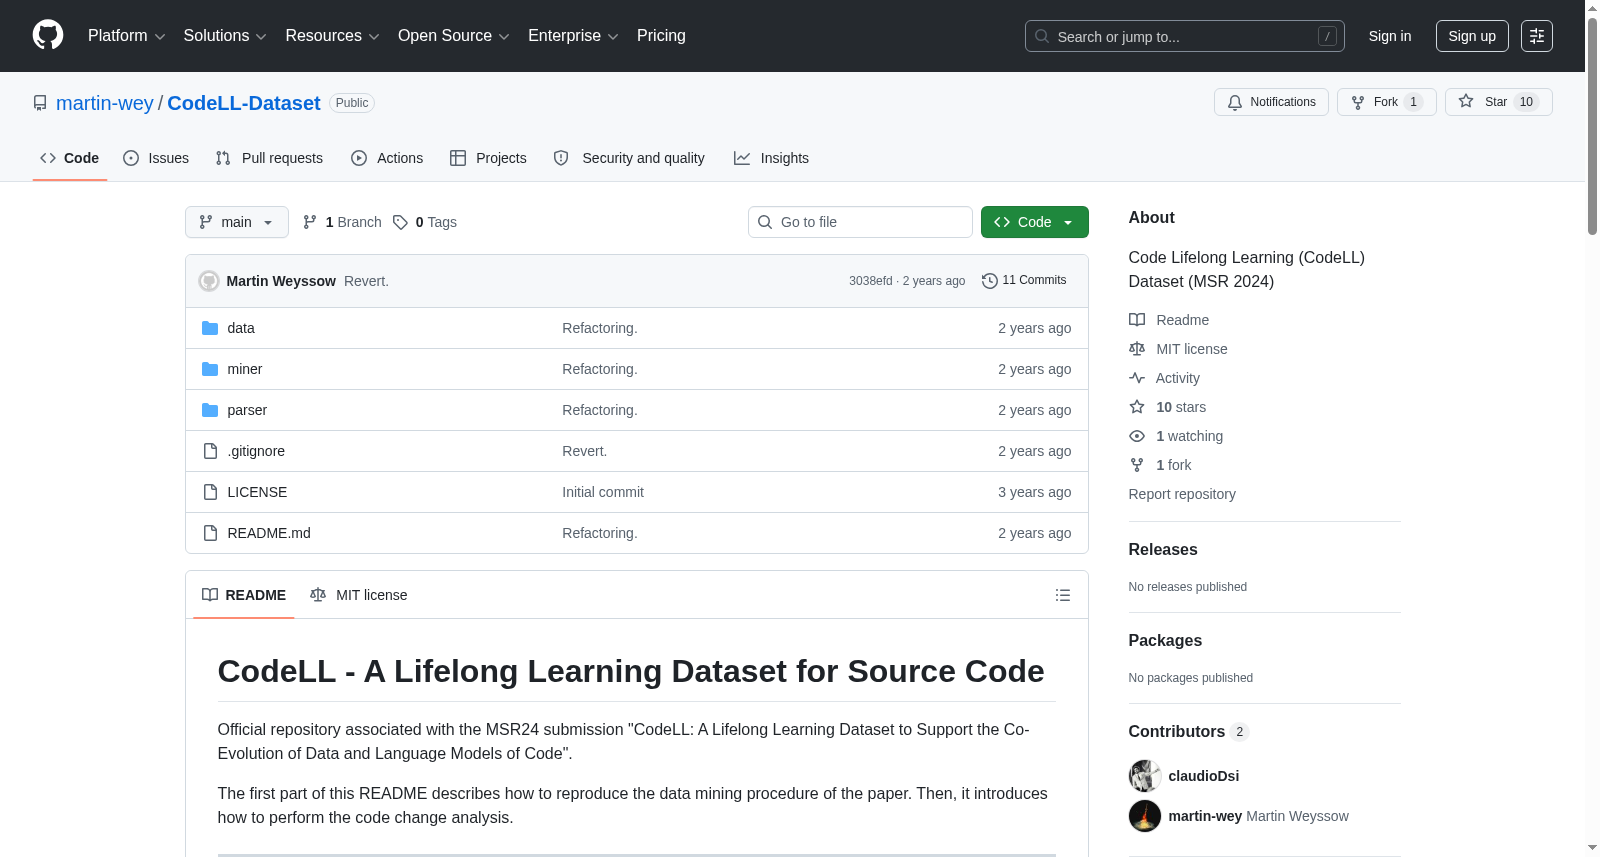Expand the Open Source menu

pyautogui.click(x=453, y=36)
